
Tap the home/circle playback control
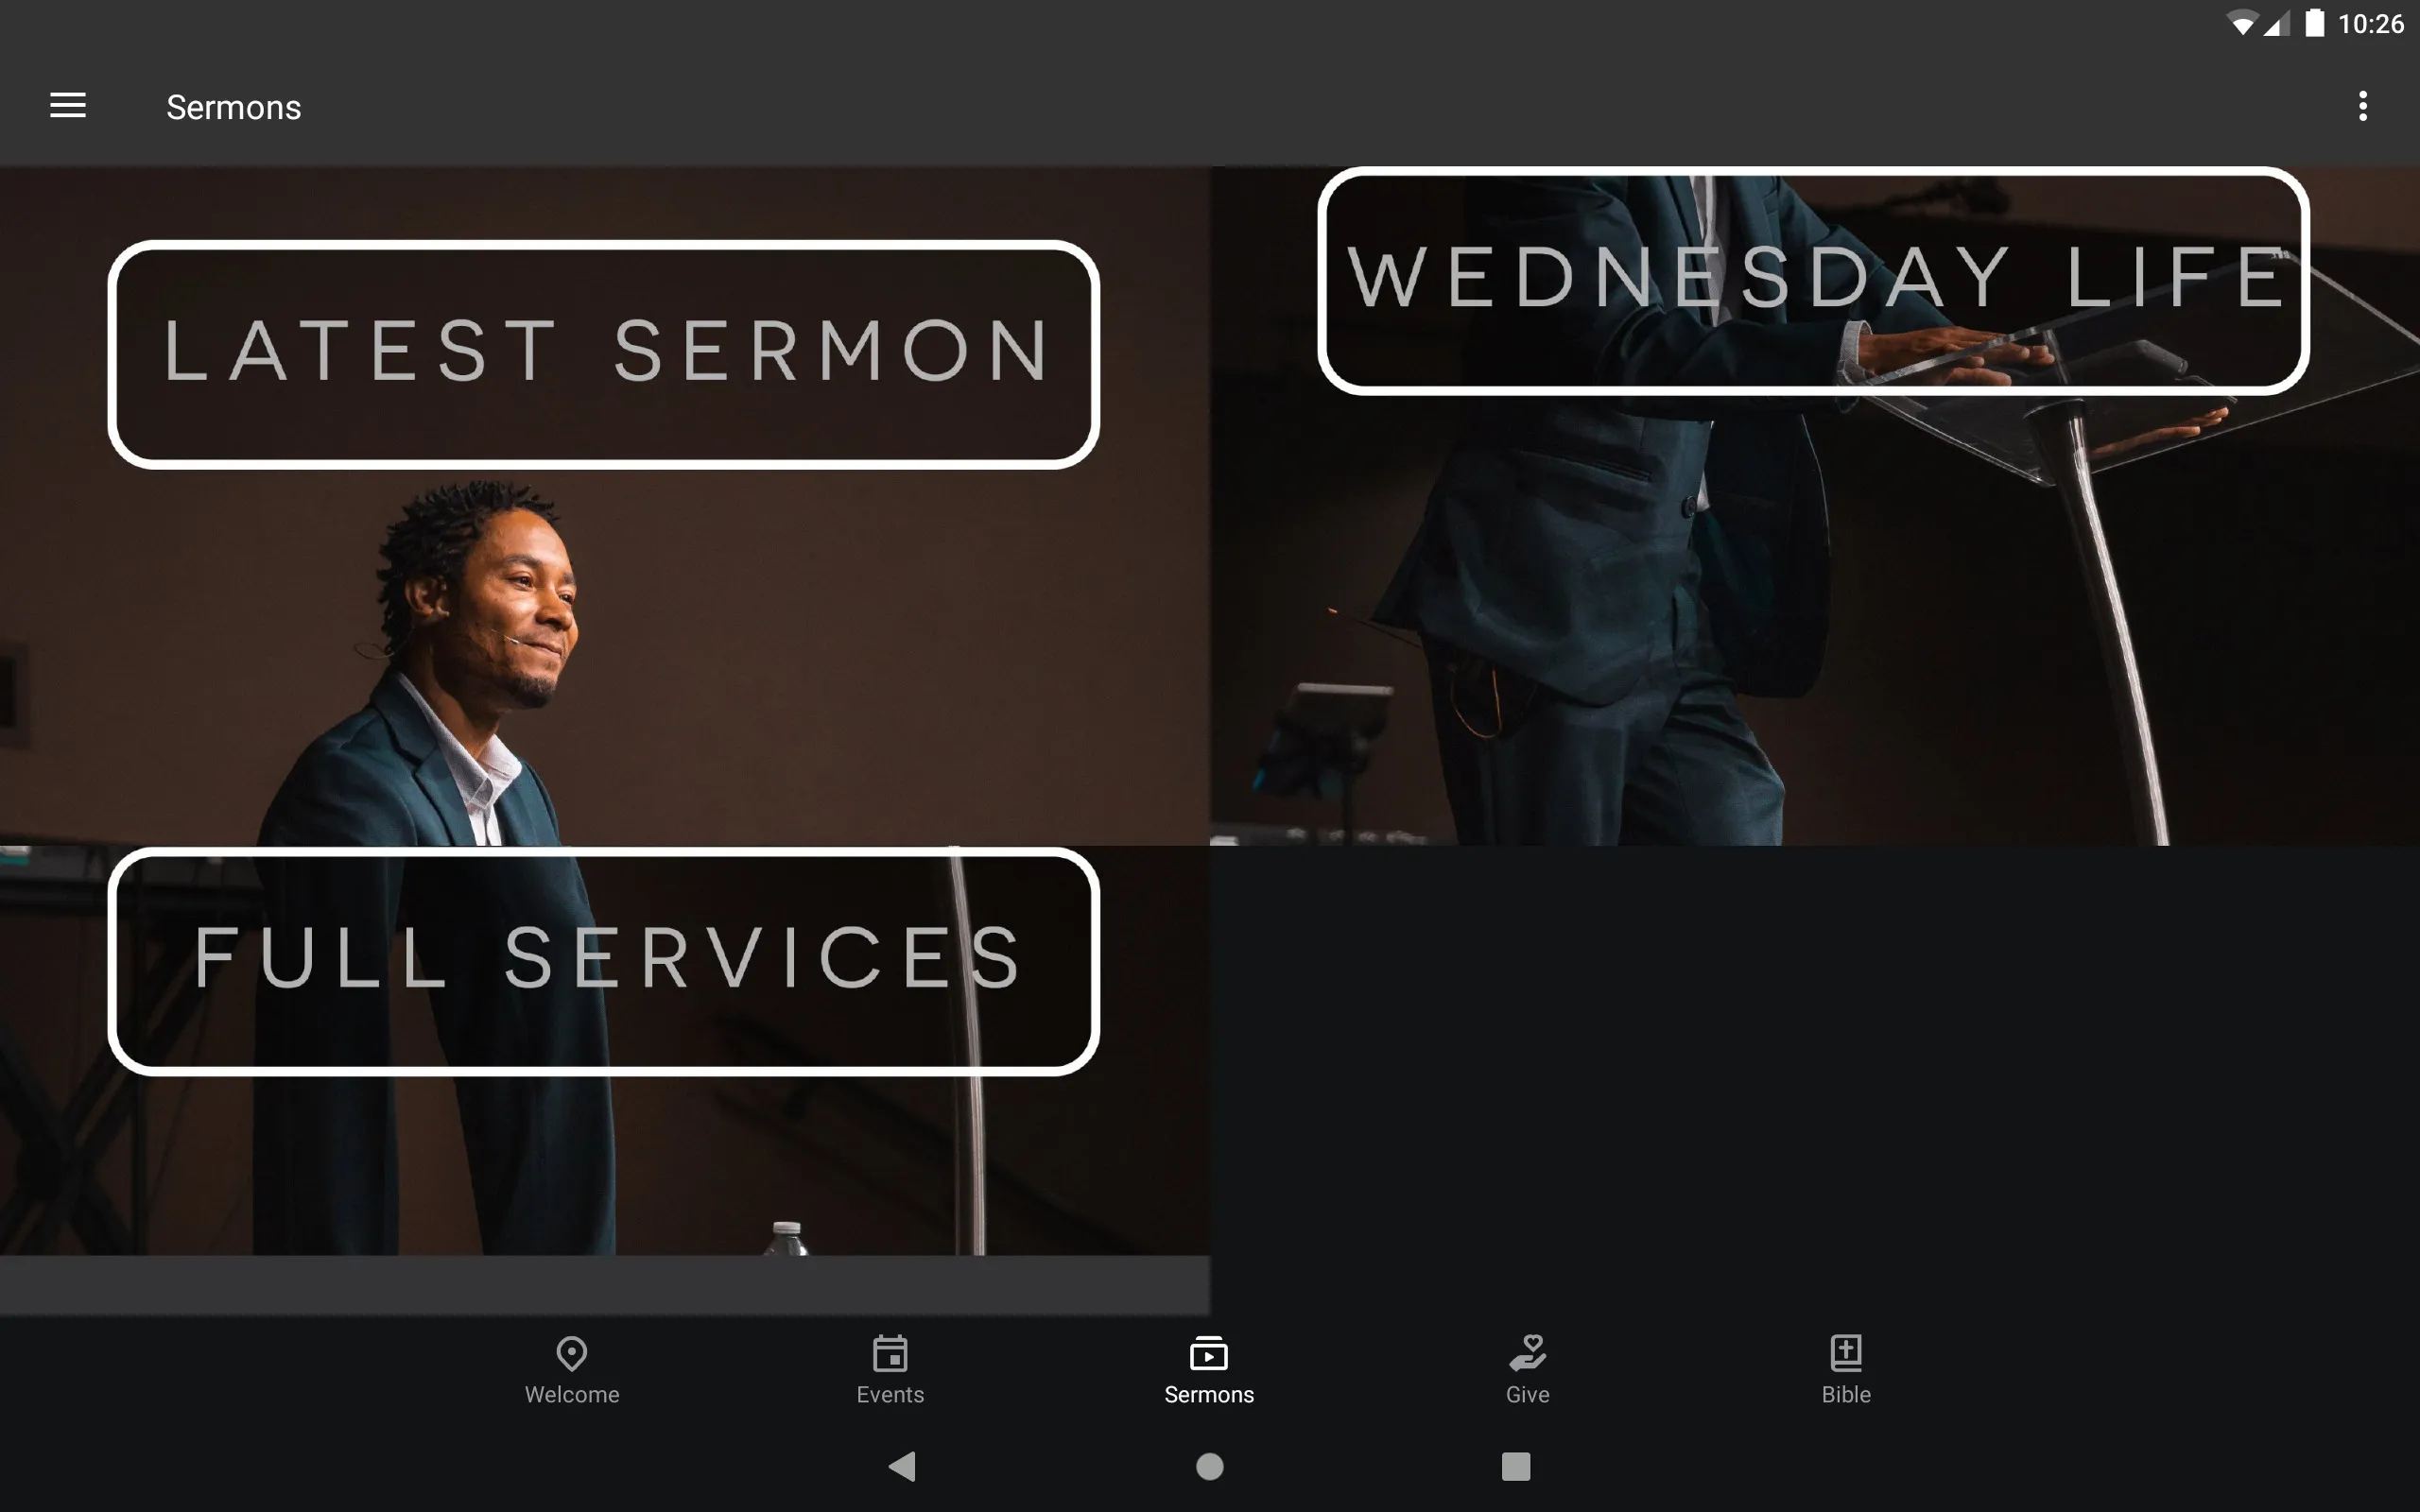[x=1209, y=1463]
